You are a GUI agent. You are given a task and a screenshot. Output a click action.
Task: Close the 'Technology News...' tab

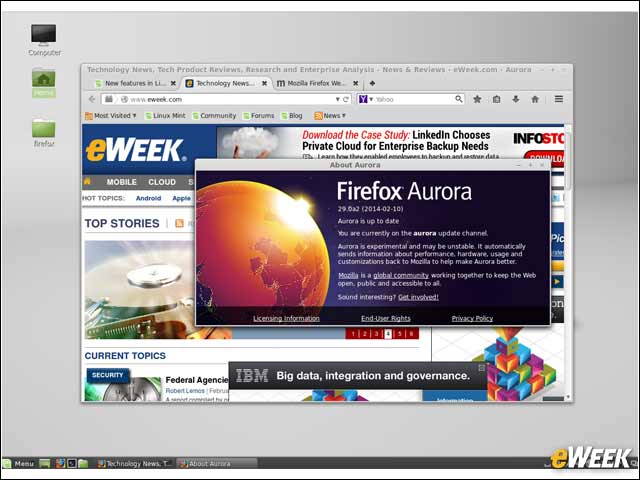[264, 83]
